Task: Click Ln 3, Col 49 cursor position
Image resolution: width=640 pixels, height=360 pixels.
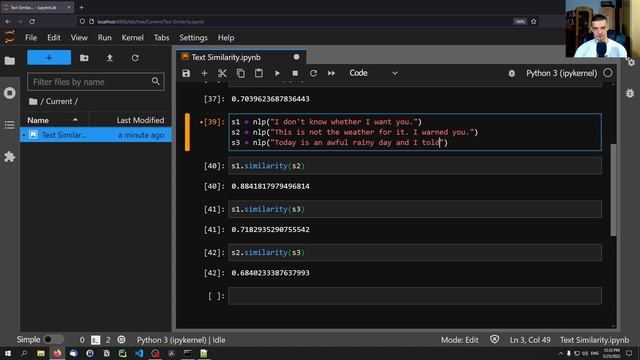Action: point(530,340)
